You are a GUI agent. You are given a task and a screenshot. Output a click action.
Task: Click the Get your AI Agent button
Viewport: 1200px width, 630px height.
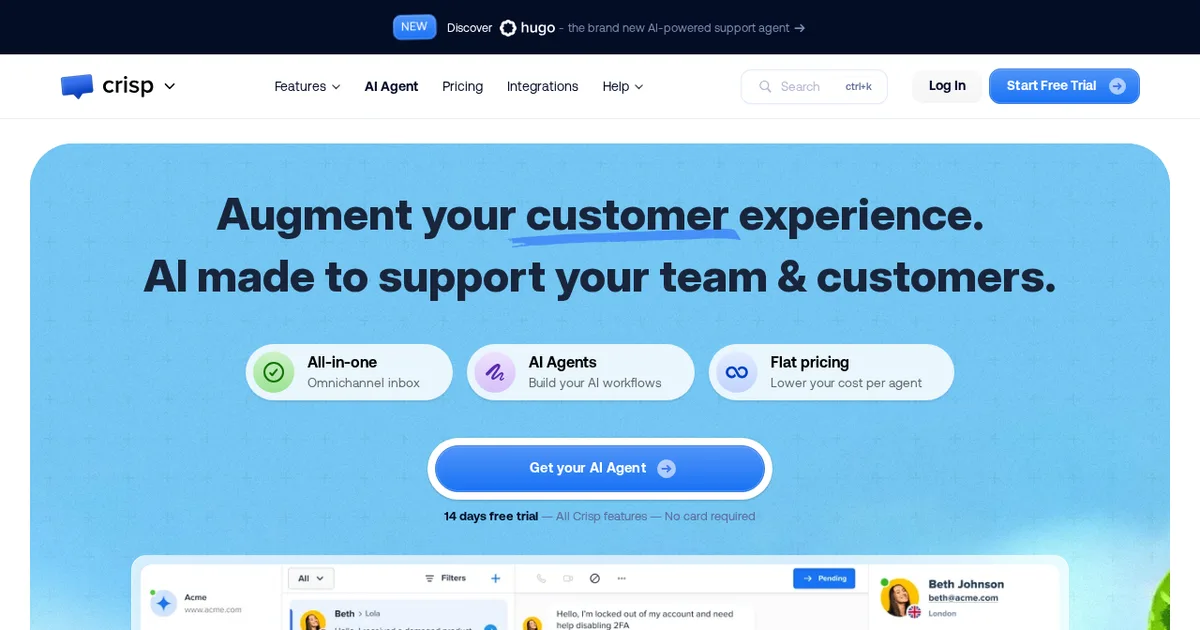coord(600,468)
